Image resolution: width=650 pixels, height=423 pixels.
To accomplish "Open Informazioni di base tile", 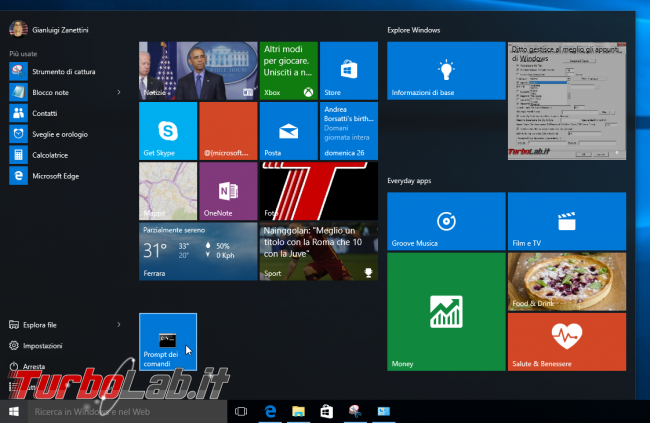I will click(446, 71).
